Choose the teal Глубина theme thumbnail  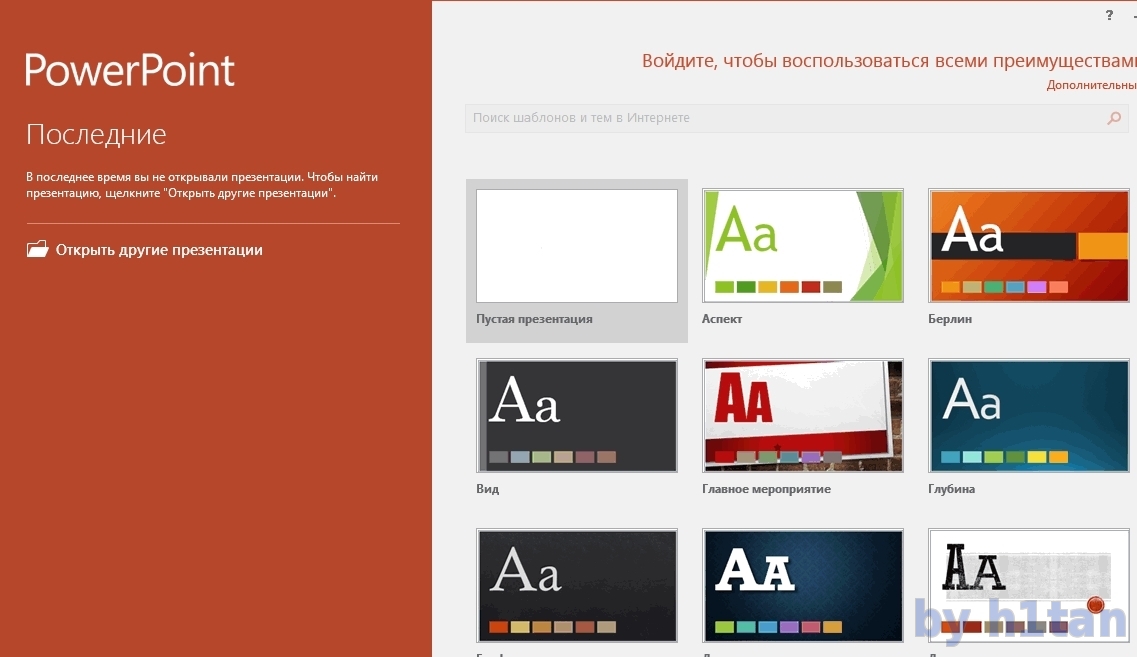(1029, 416)
